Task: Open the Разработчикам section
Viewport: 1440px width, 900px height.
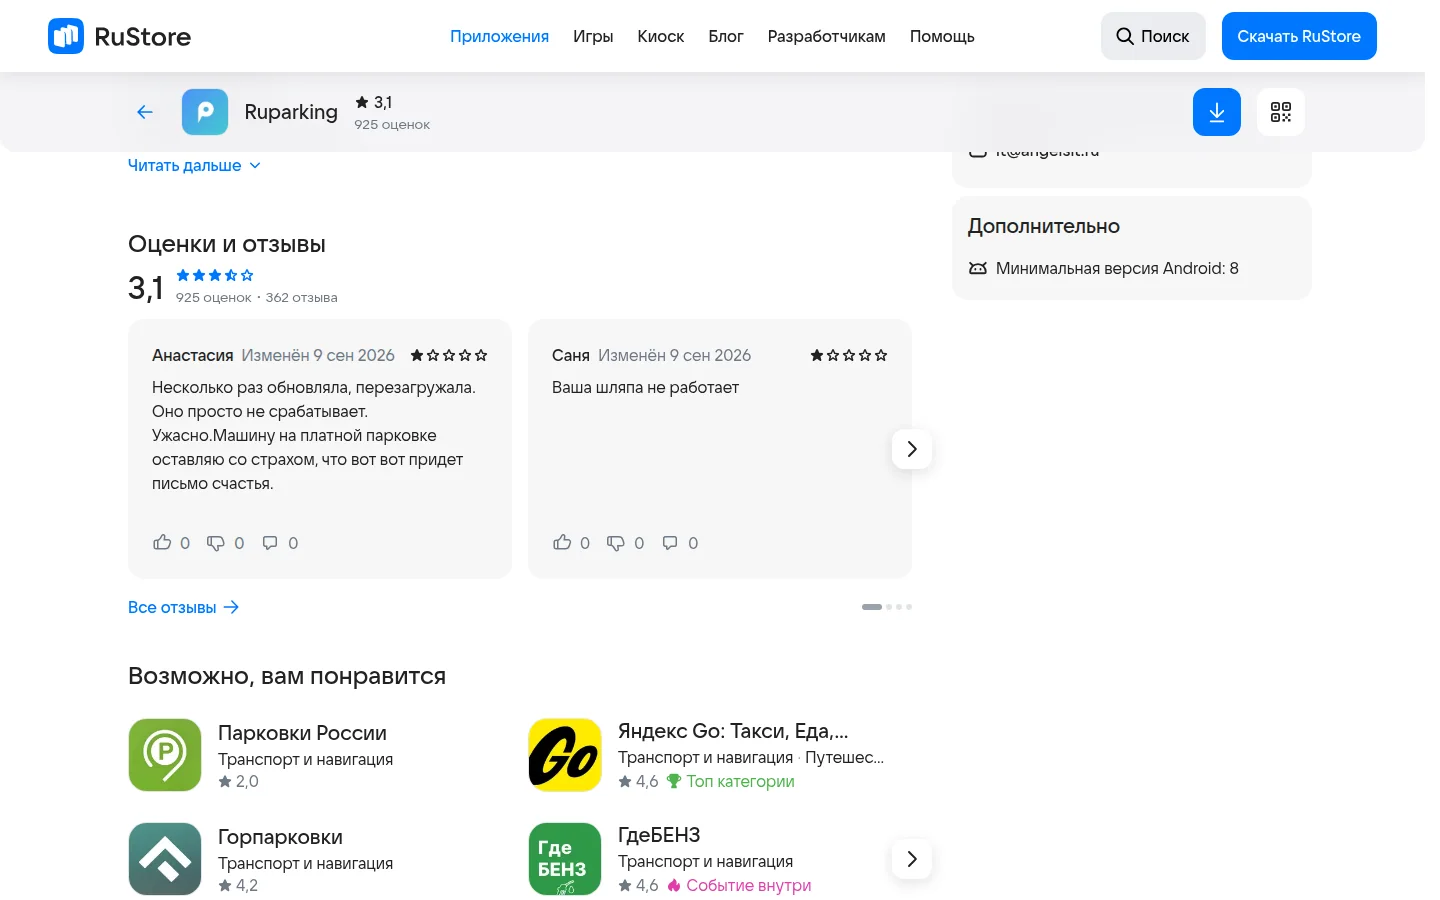Action: [x=827, y=36]
